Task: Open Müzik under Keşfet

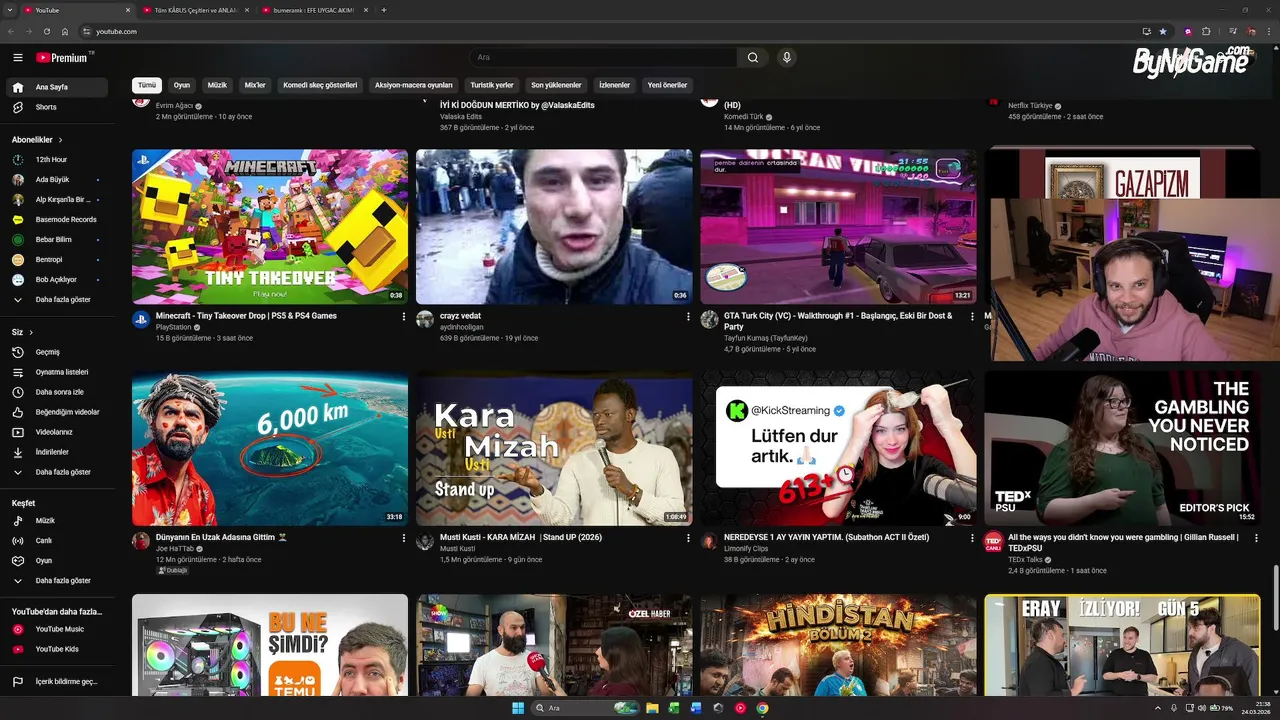Action: 55,521
